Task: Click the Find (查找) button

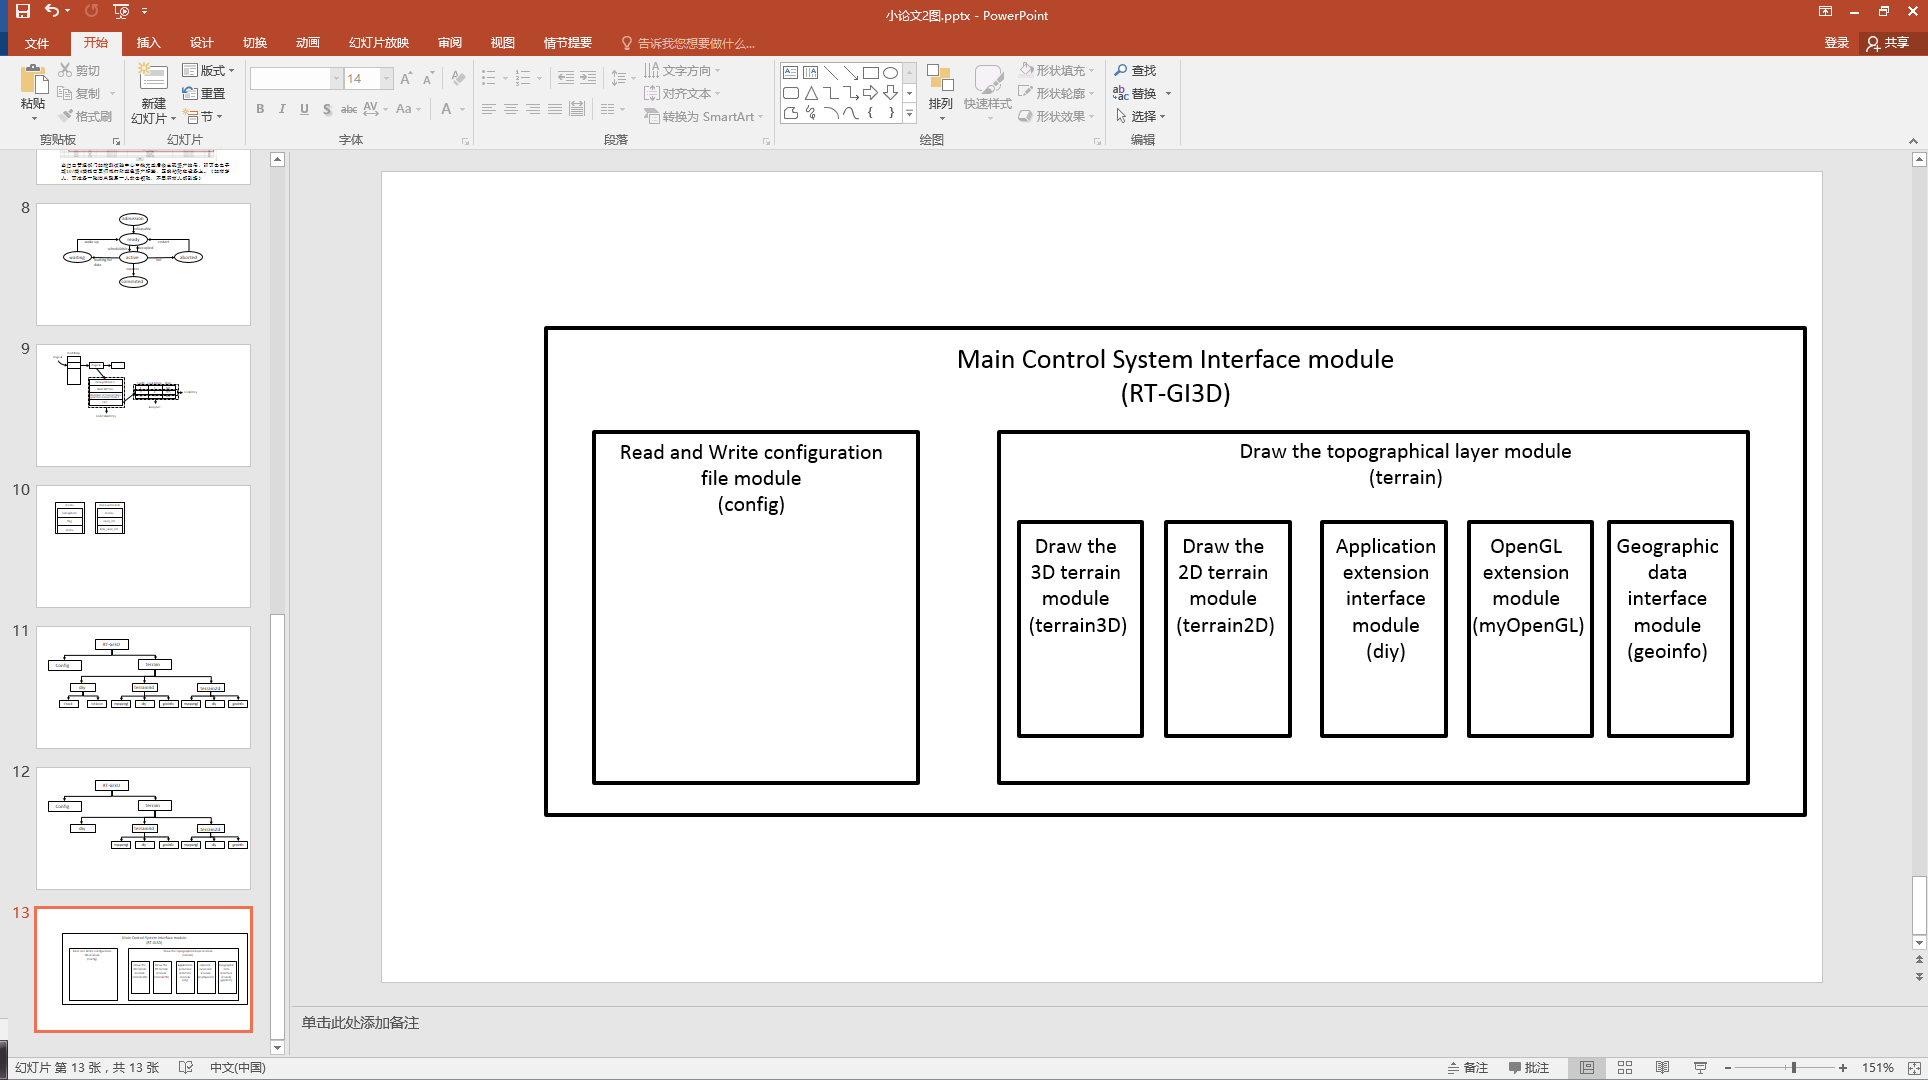Action: (x=1135, y=70)
